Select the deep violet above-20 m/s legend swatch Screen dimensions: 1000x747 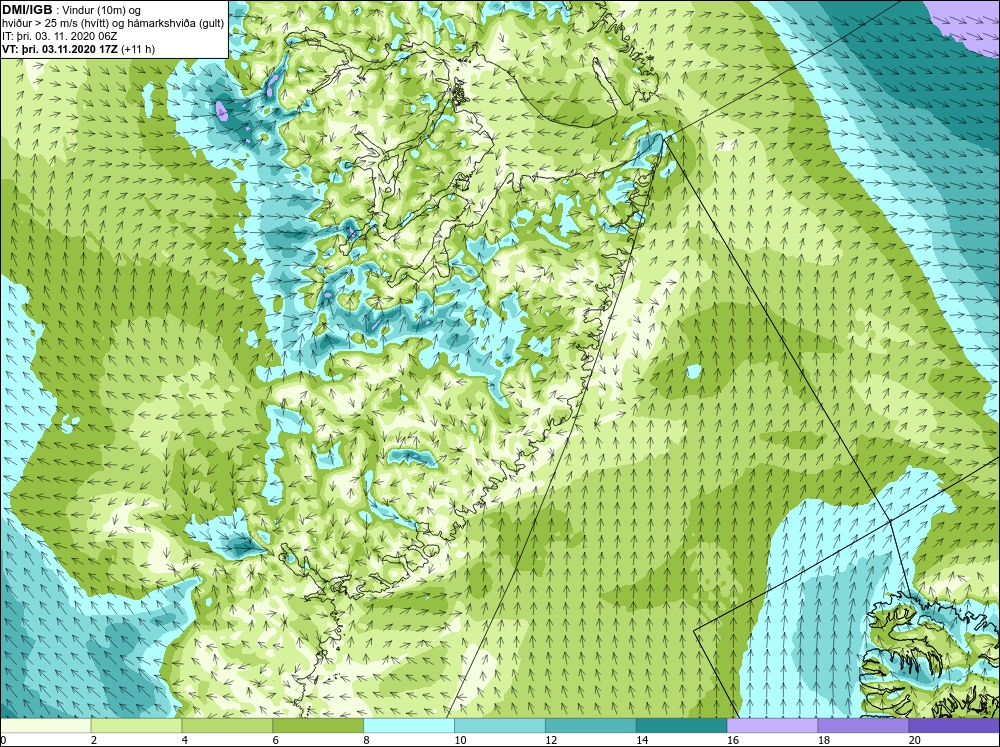[954, 726]
